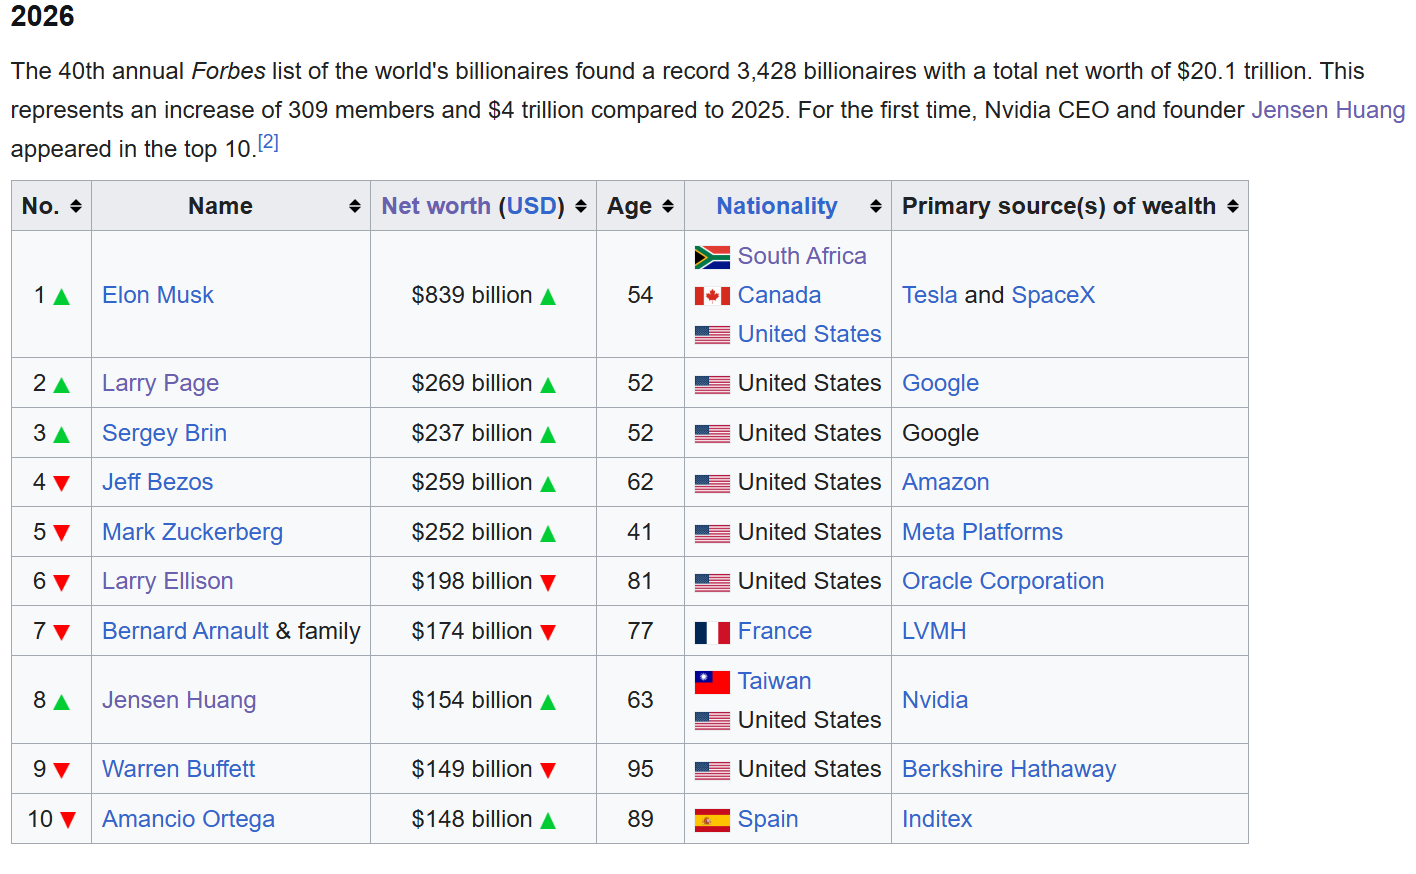The image size is (1416, 874).
Task: Click the red down arrow beside $174 billion
Action: point(548,632)
